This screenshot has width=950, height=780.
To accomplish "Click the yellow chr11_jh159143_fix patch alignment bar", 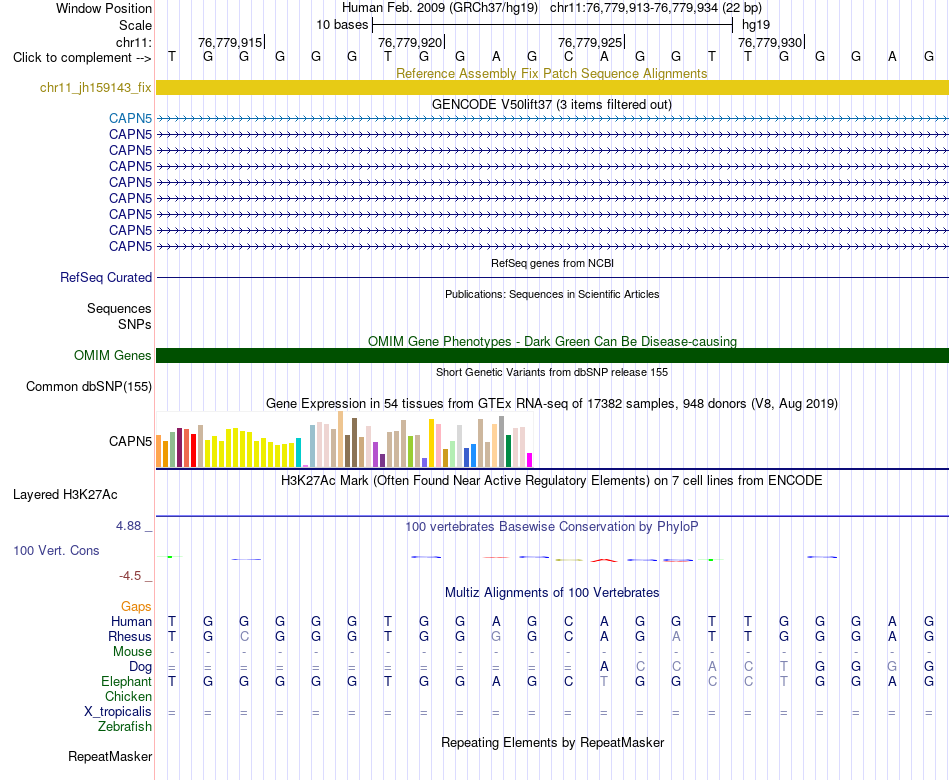I will click(x=552, y=88).
